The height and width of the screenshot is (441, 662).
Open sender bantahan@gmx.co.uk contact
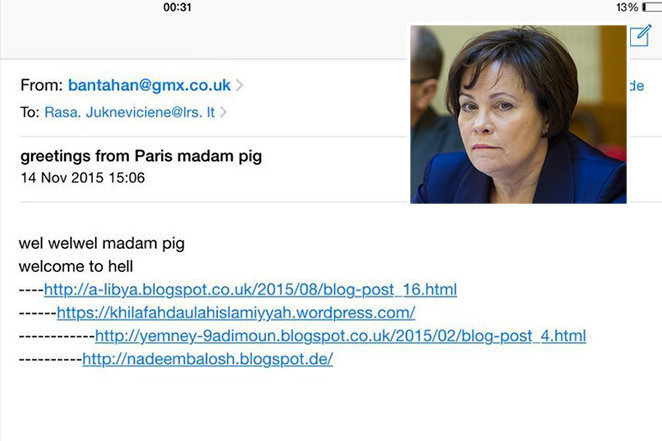tap(149, 85)
